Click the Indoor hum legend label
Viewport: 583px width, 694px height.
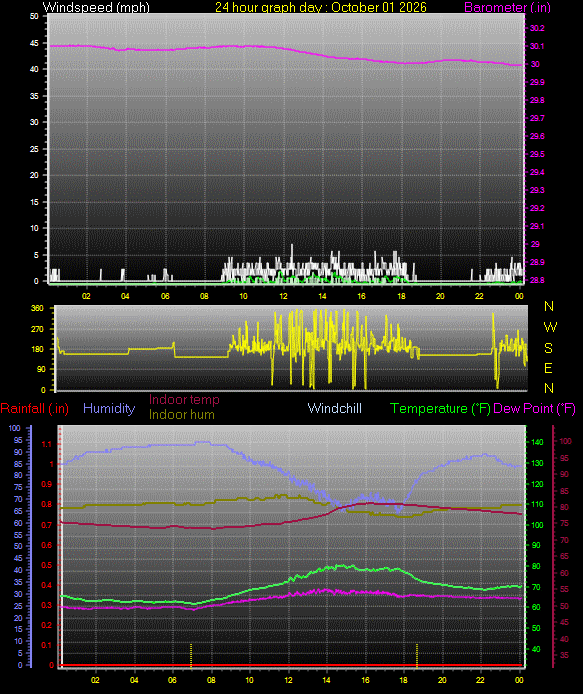(x=181, y=415)
